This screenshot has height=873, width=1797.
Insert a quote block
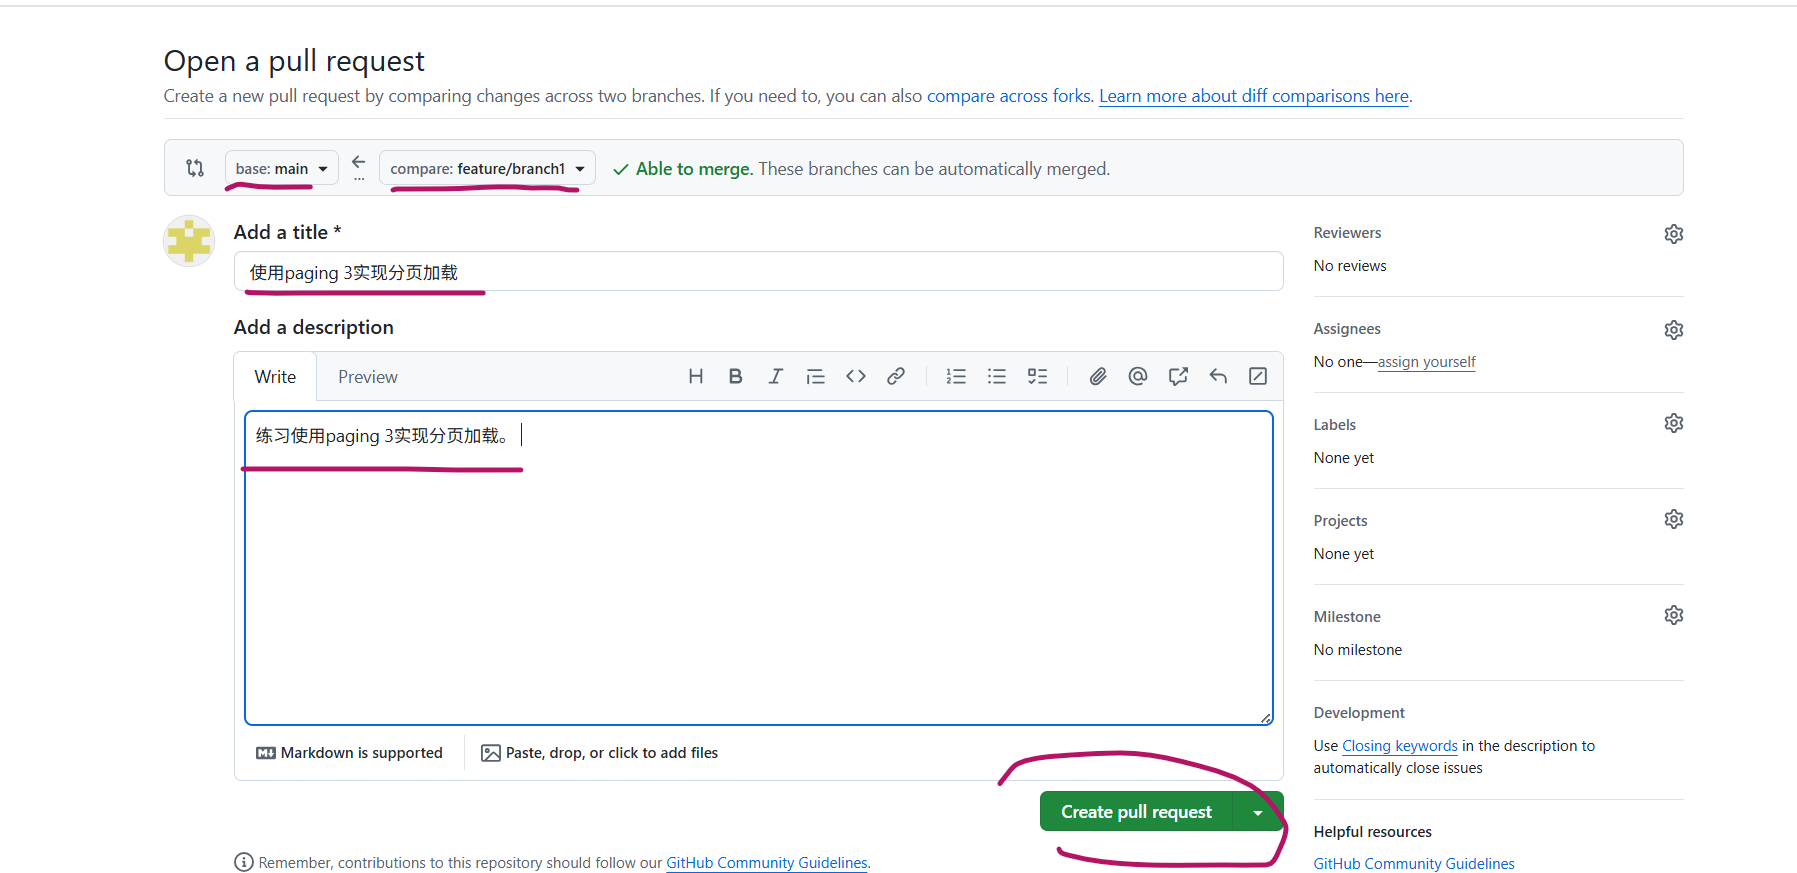816,376
